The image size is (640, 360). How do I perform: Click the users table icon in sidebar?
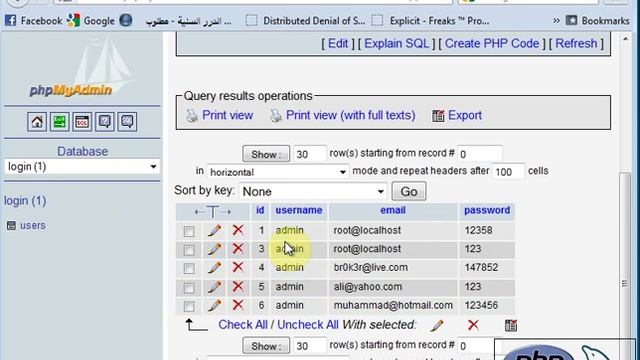tap(11, 225)
